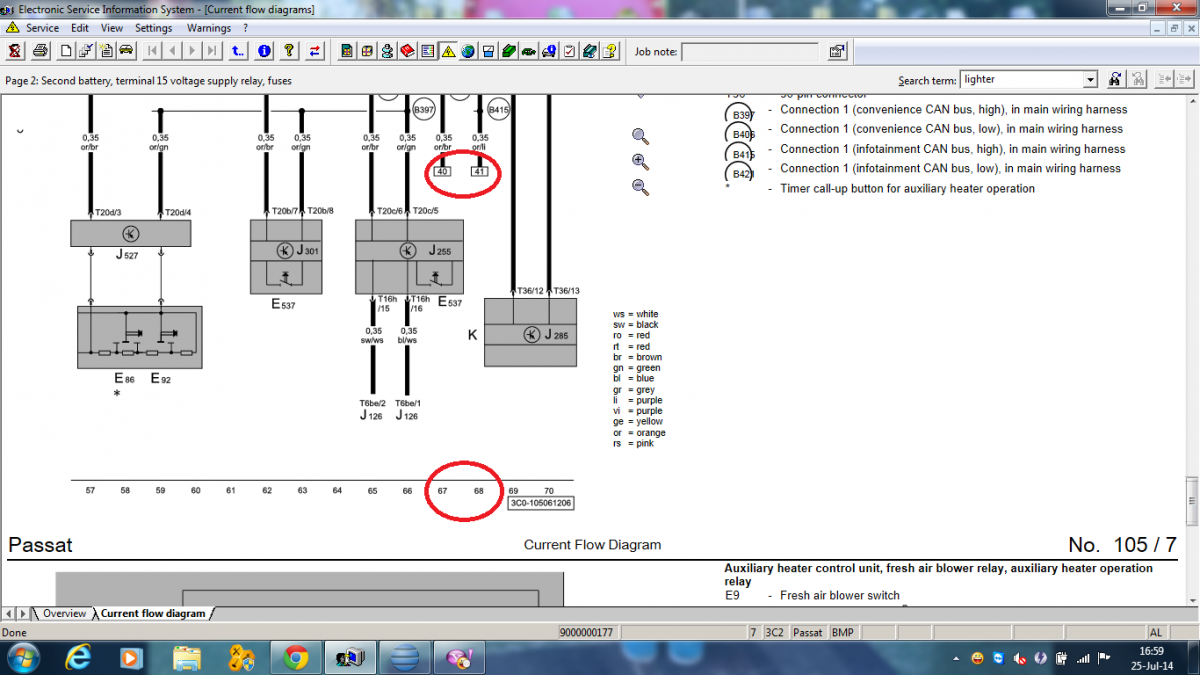This screenshot has width=1200, height=675.
Task: Click the top magnifier icon beside diagram
Action: click(641, 137)
